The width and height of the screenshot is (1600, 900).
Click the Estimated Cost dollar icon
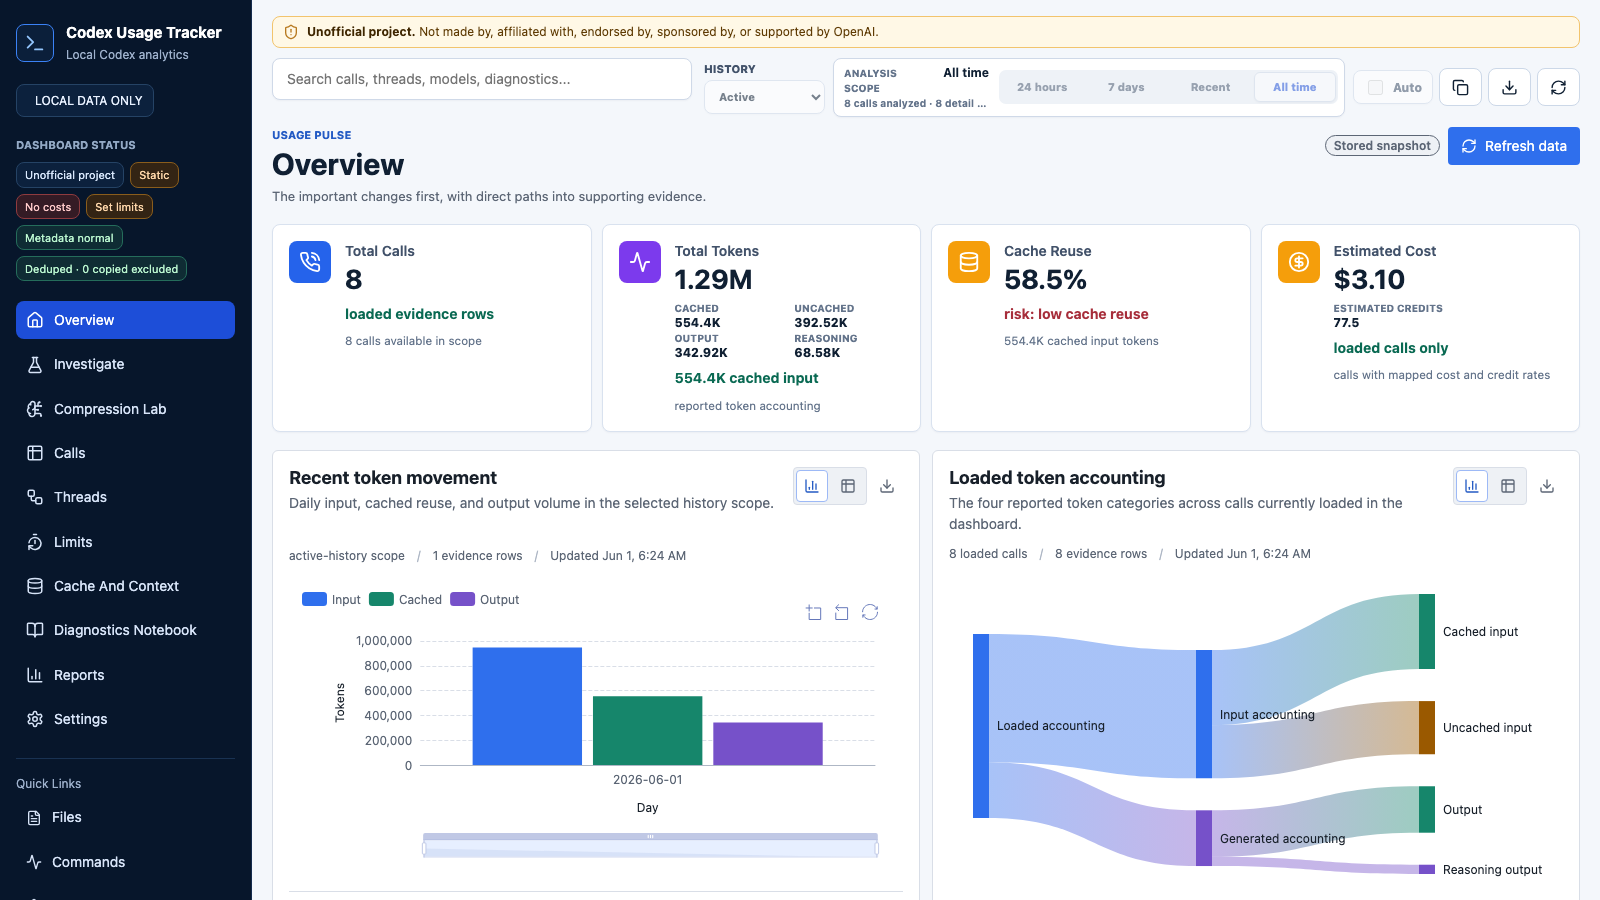1299,262
